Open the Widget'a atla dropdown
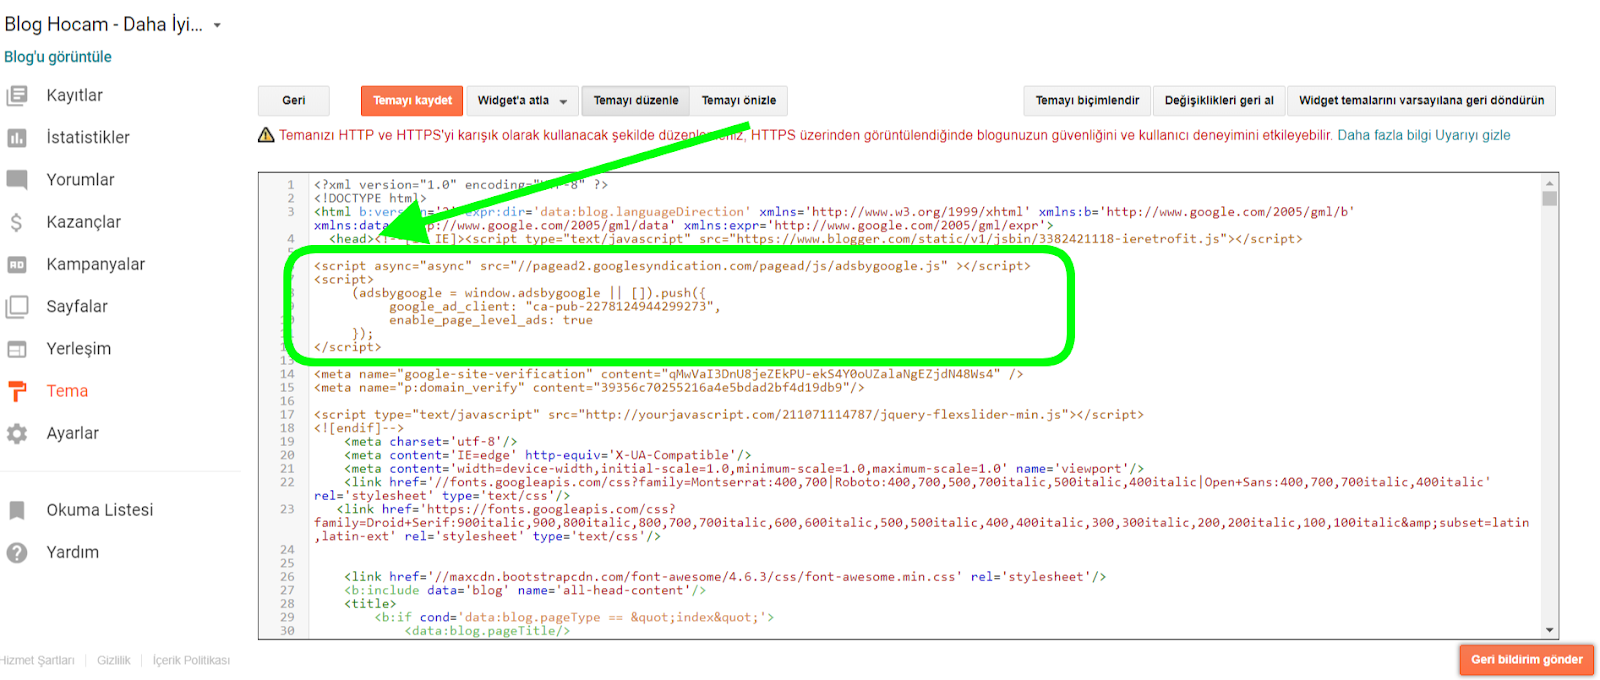The image size is (1600, 680). pos(522,100)
